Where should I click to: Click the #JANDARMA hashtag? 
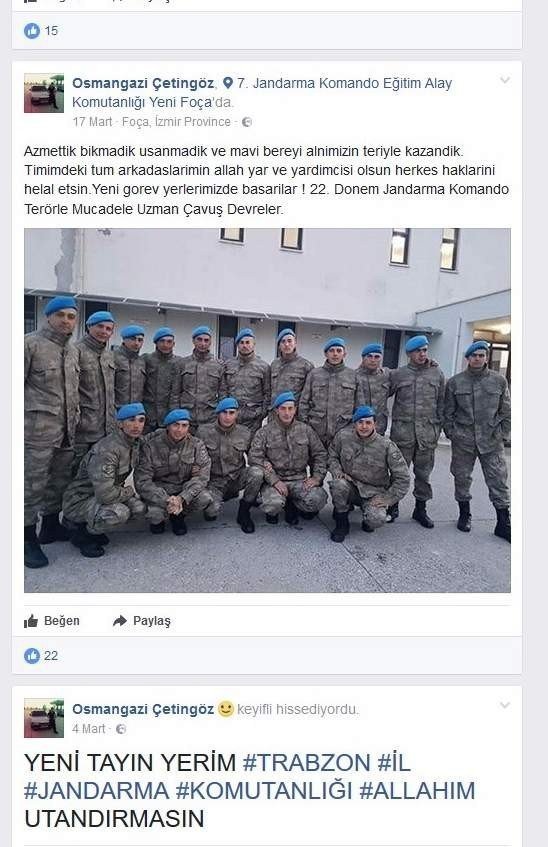[96, 791]
